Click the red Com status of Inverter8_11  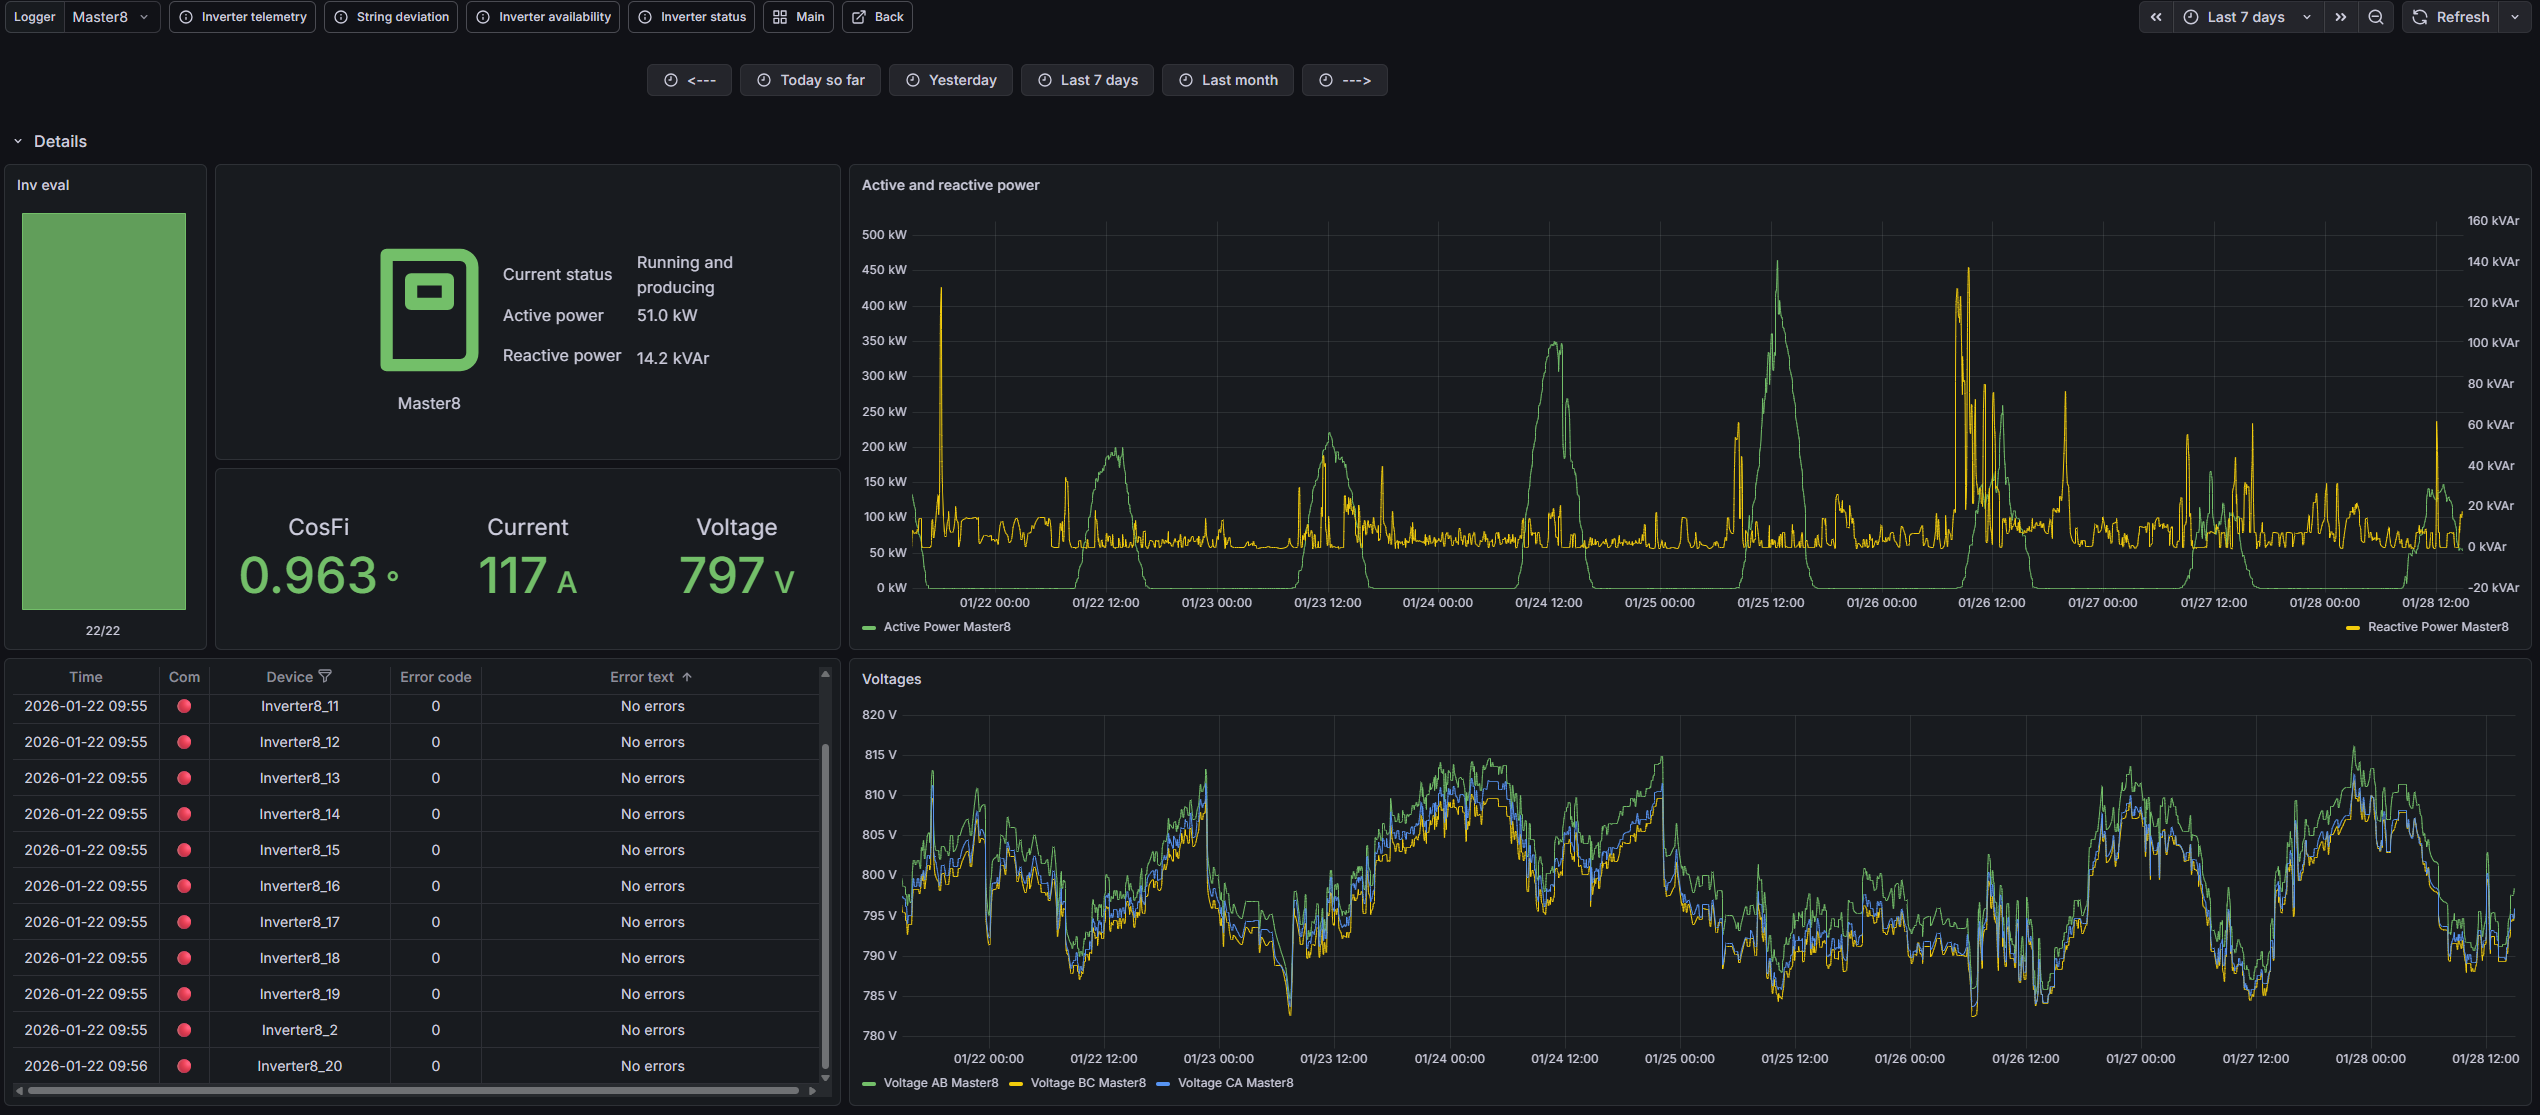pyautogui.click(x=184, y=706)
